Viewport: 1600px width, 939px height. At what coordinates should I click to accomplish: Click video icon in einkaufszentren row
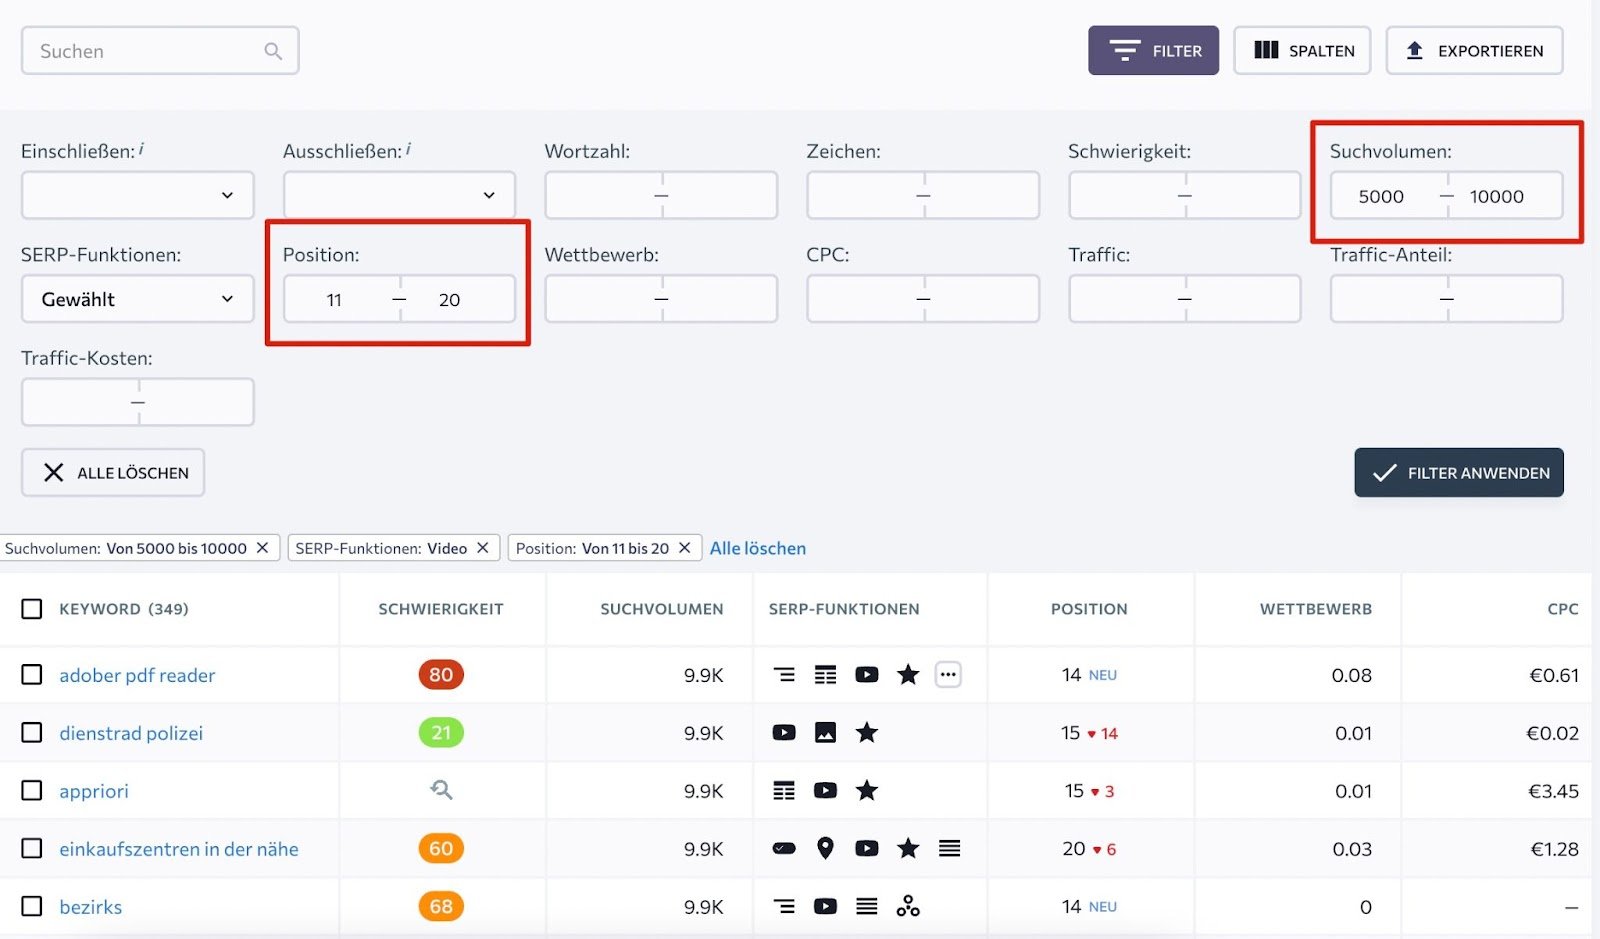[x=867, y=849]
